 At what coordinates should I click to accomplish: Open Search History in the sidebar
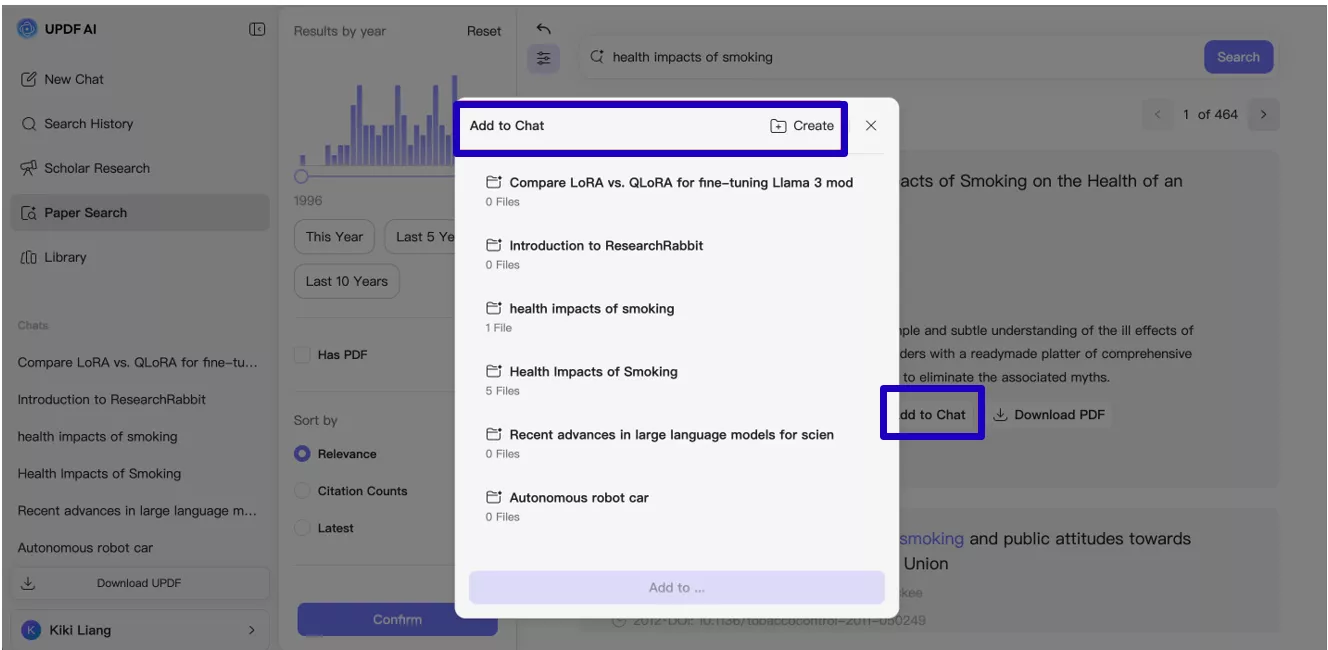pyautogui.click(x=139, y=124)
